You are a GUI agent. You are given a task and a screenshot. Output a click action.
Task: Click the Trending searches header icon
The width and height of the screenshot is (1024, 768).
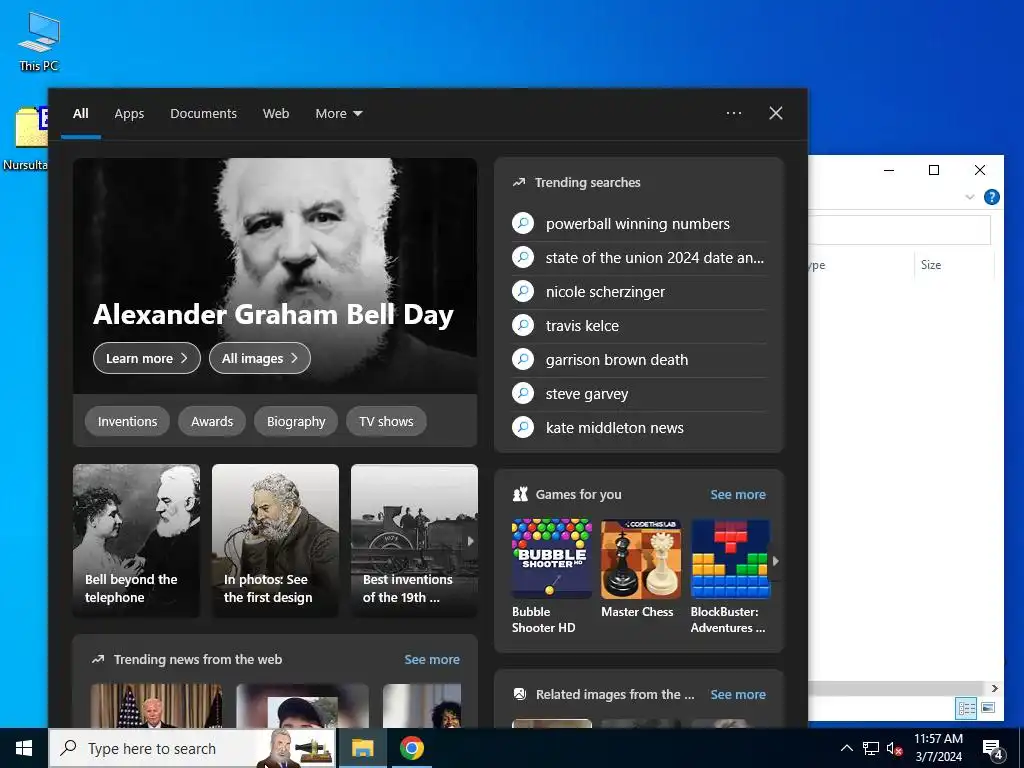519,182
